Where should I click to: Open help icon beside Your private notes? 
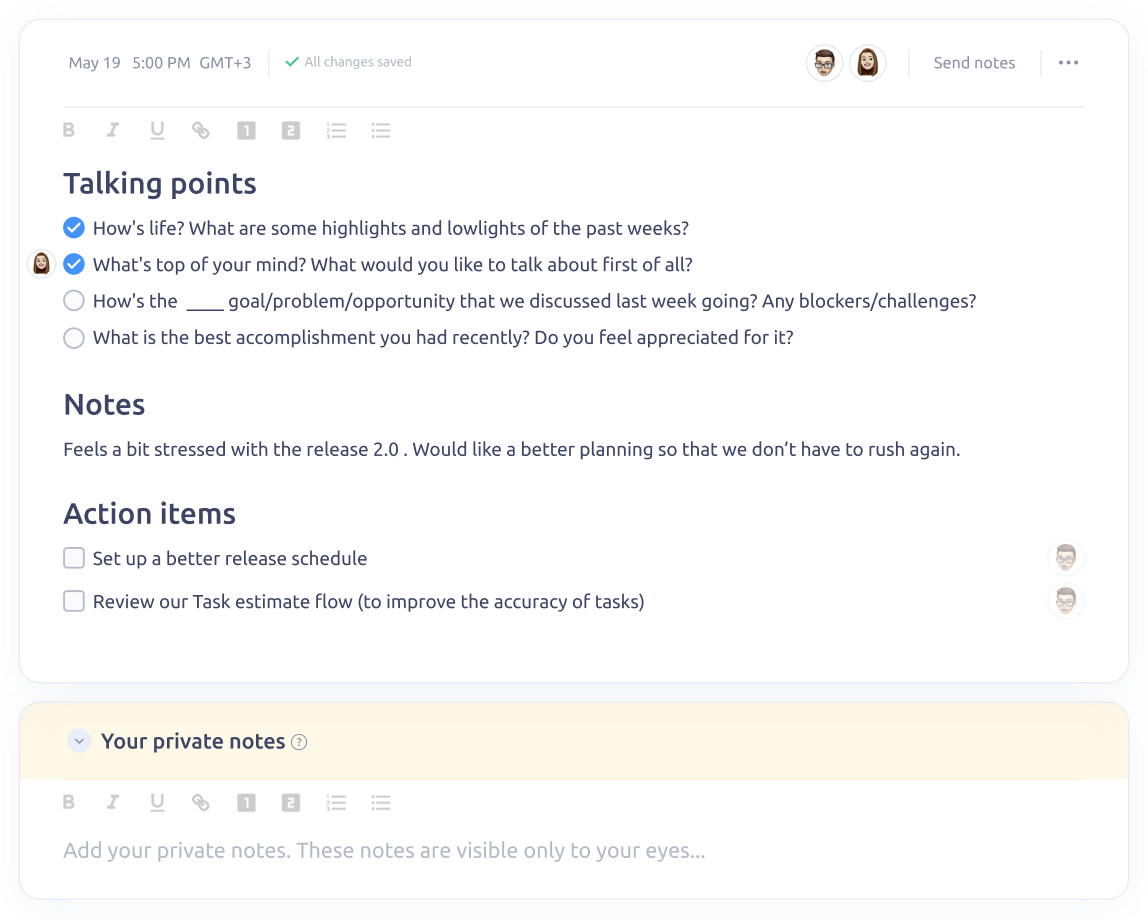(299, 742)
